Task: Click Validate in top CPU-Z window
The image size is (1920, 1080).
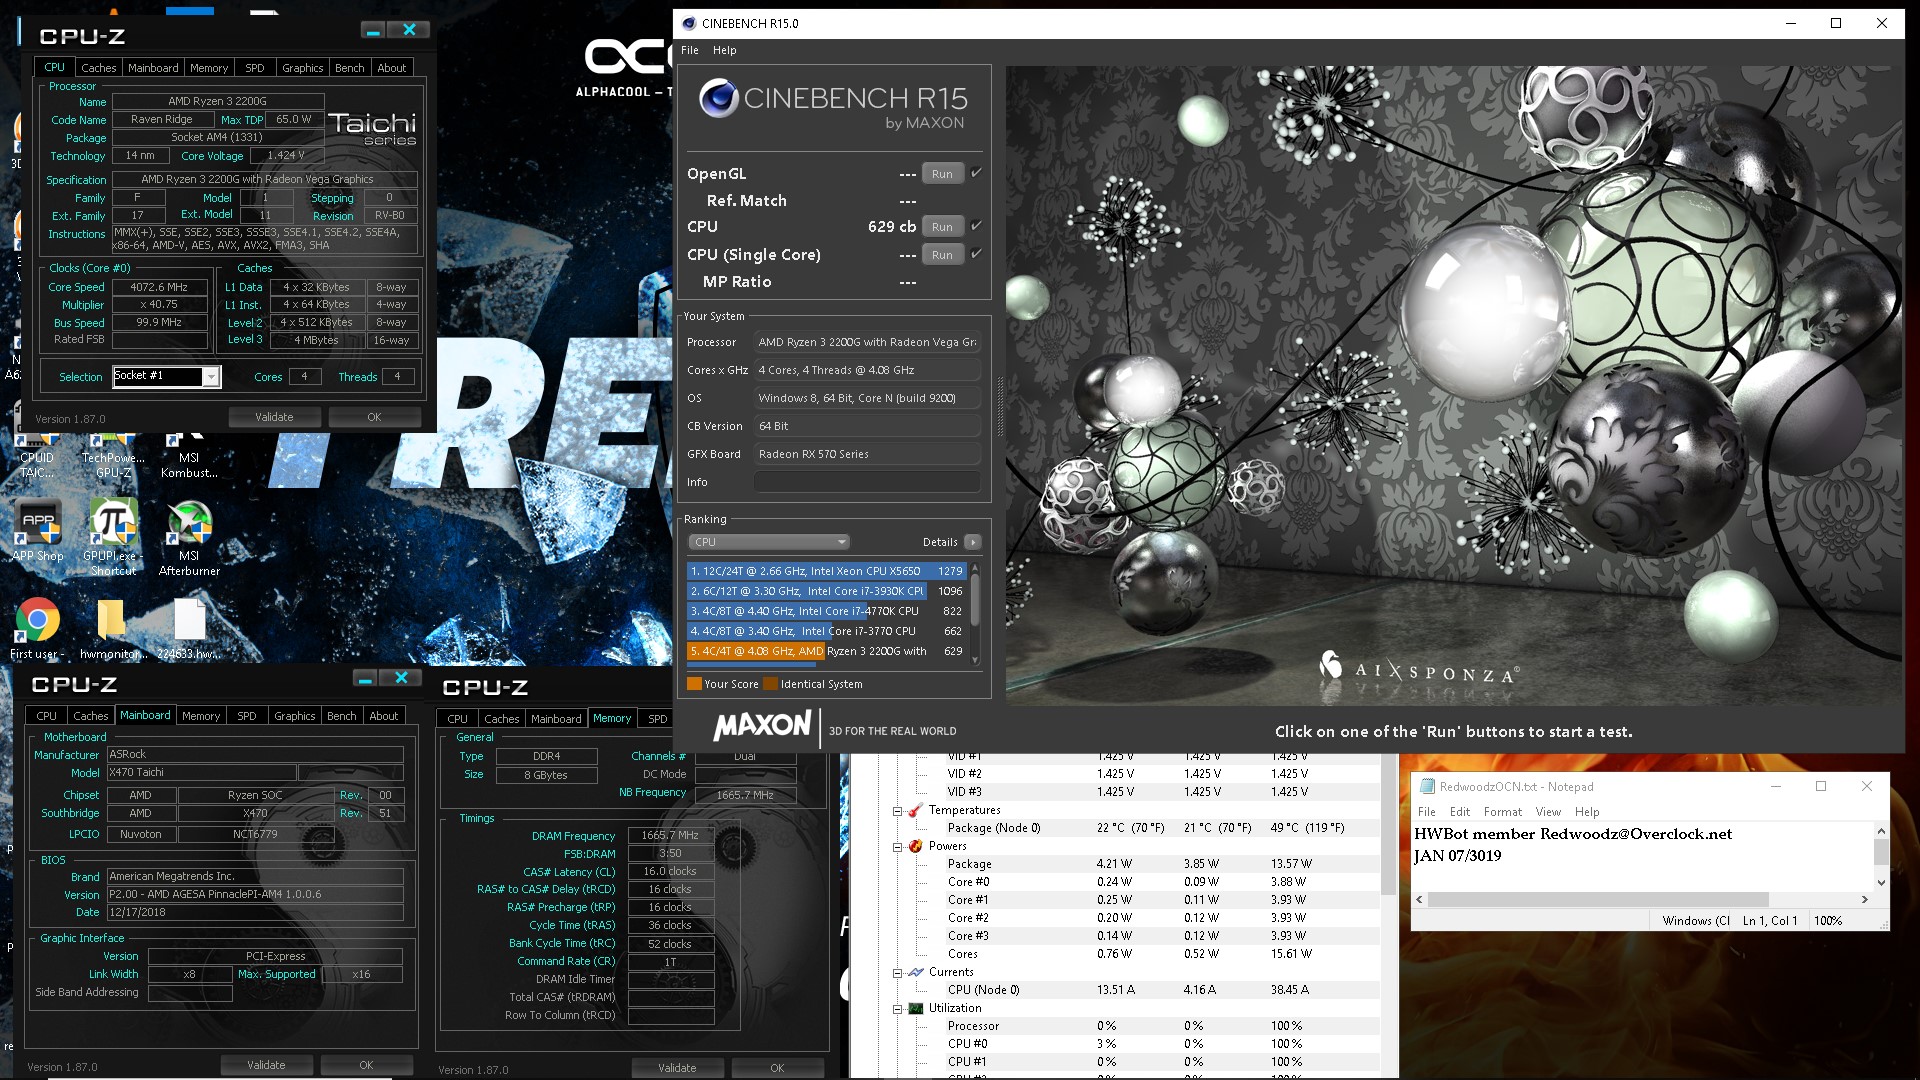Action: (274, 417)
